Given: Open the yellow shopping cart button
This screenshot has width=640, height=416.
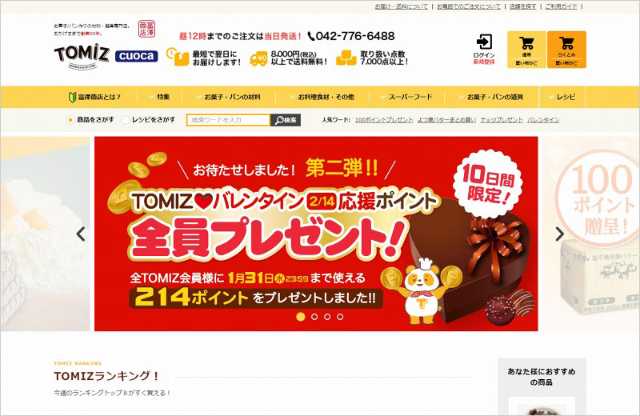Looking at the screenshot, I should (x=527, y=49).
